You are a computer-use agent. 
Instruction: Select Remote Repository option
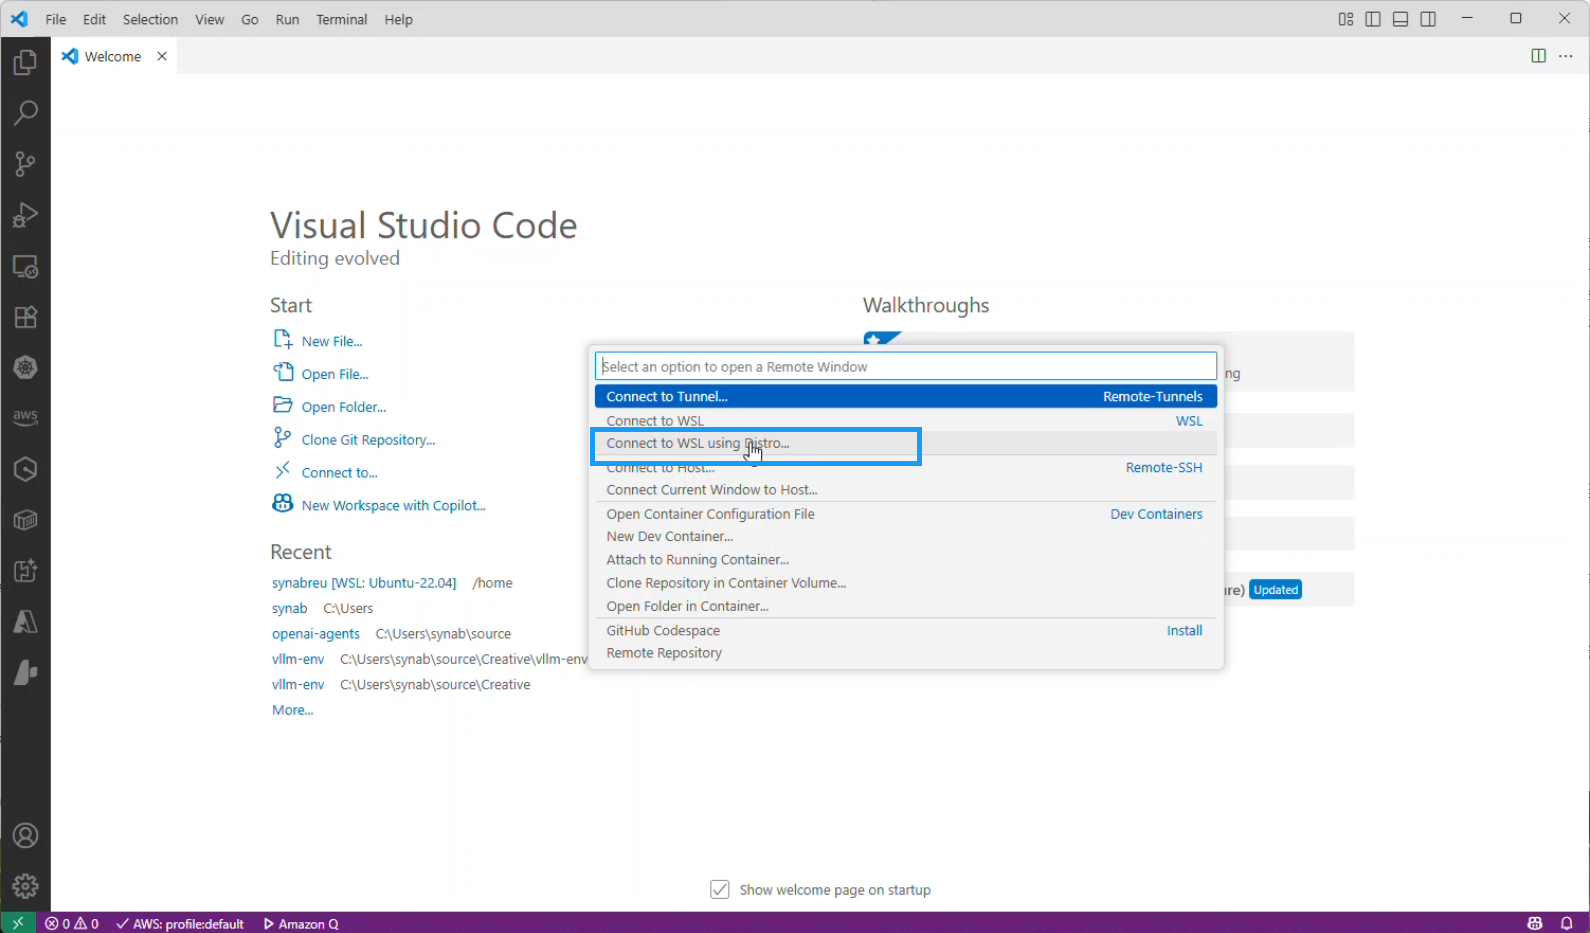[x=906, y=653]
